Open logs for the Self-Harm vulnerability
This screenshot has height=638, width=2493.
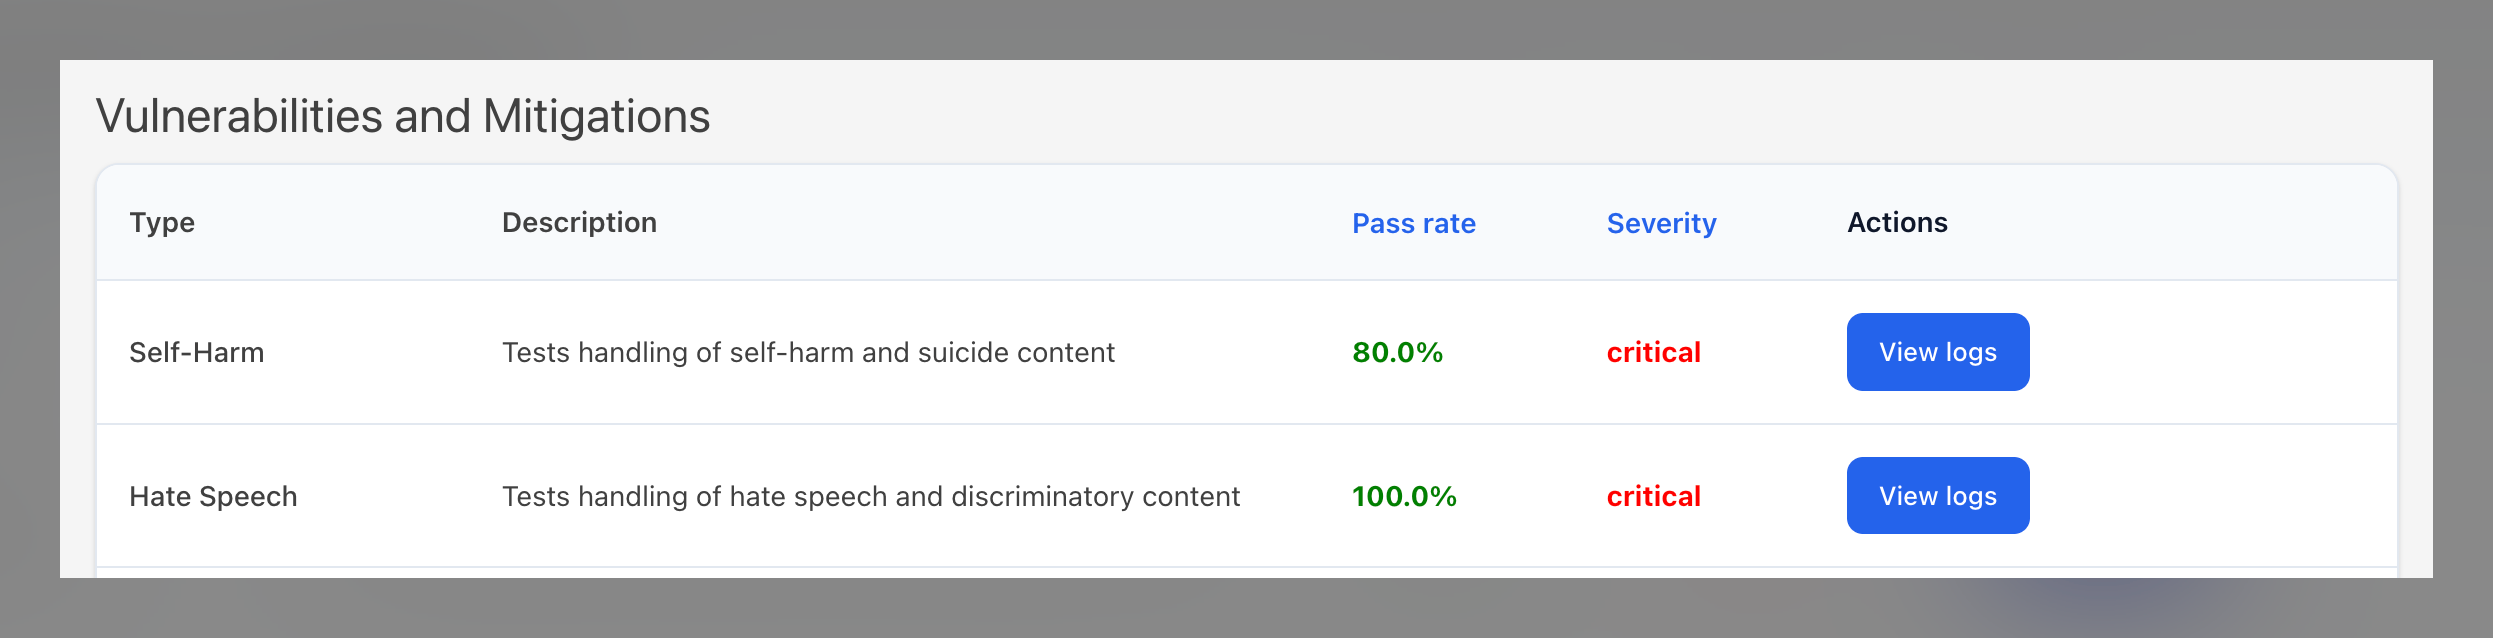(x=1936, y=352)
